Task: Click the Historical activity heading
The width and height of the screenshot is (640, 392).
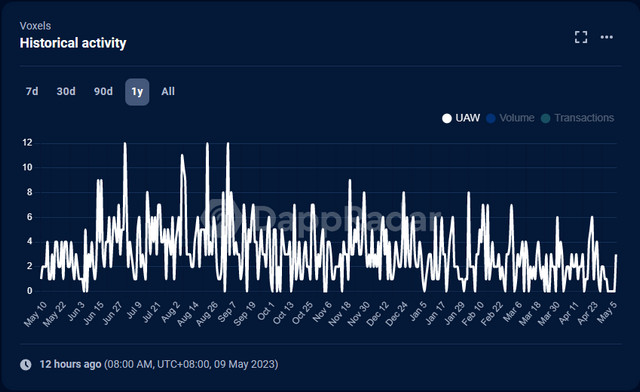Action: pyautogui.click(x=73, y=43)
